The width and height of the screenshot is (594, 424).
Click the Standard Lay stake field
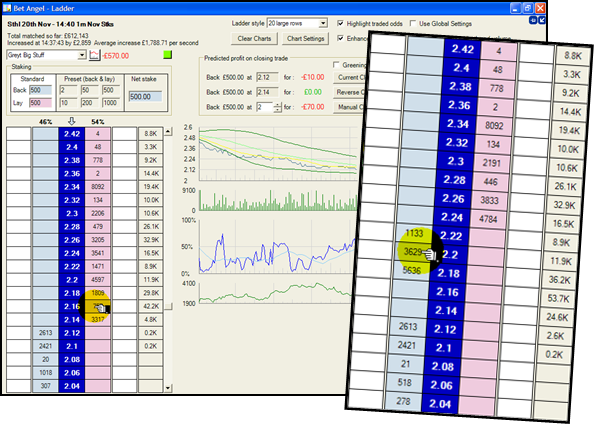[x=41, y=103]
